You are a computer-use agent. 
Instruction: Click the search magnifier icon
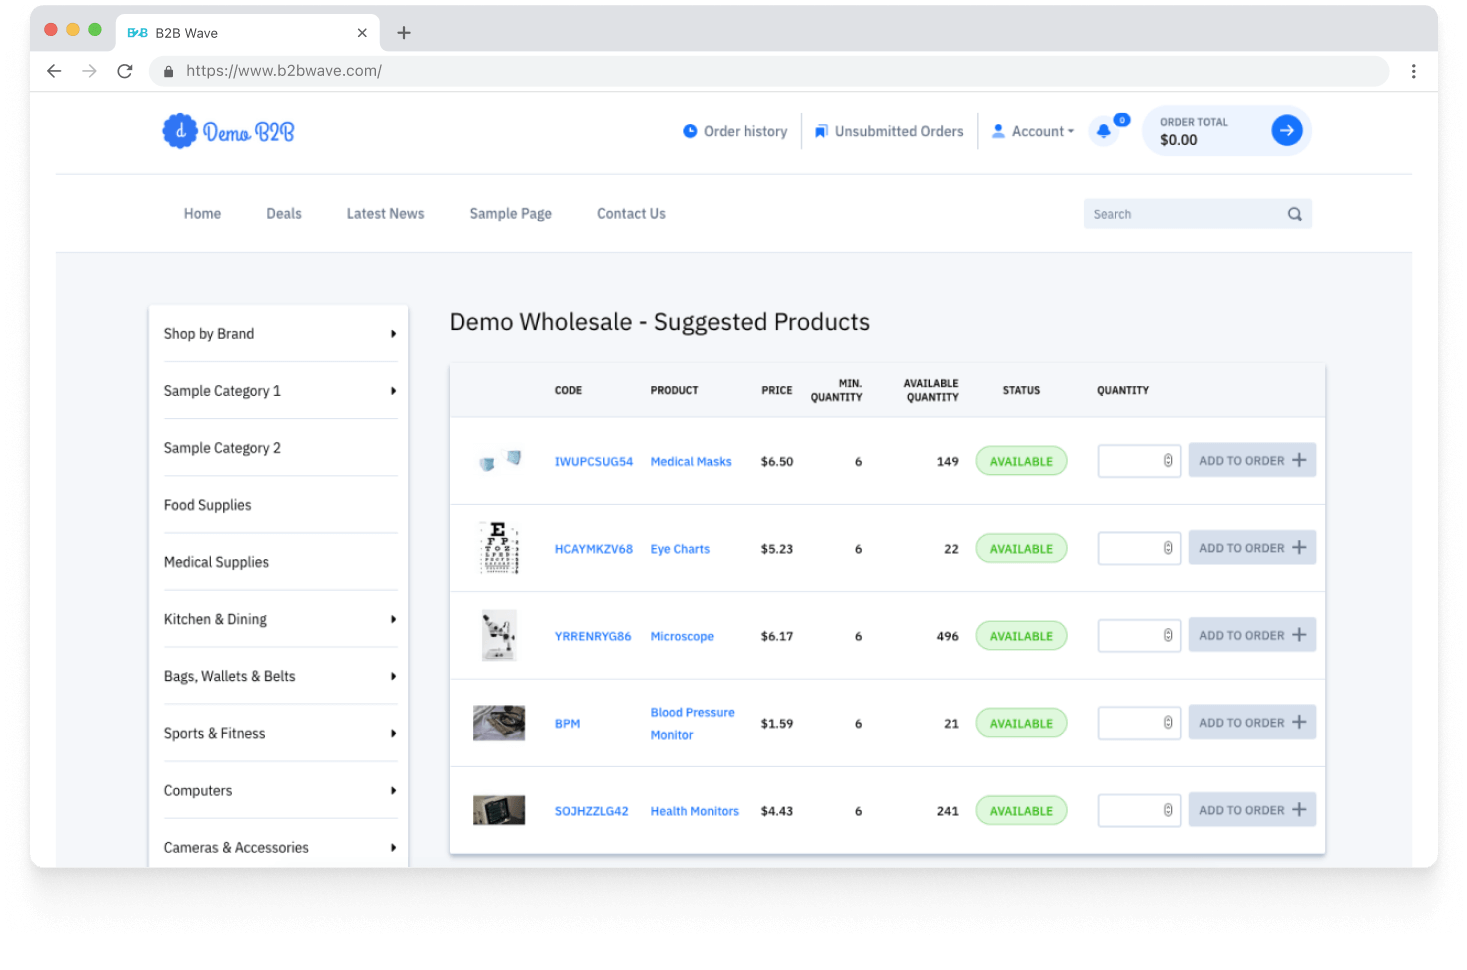click(x=1294, y=214)
